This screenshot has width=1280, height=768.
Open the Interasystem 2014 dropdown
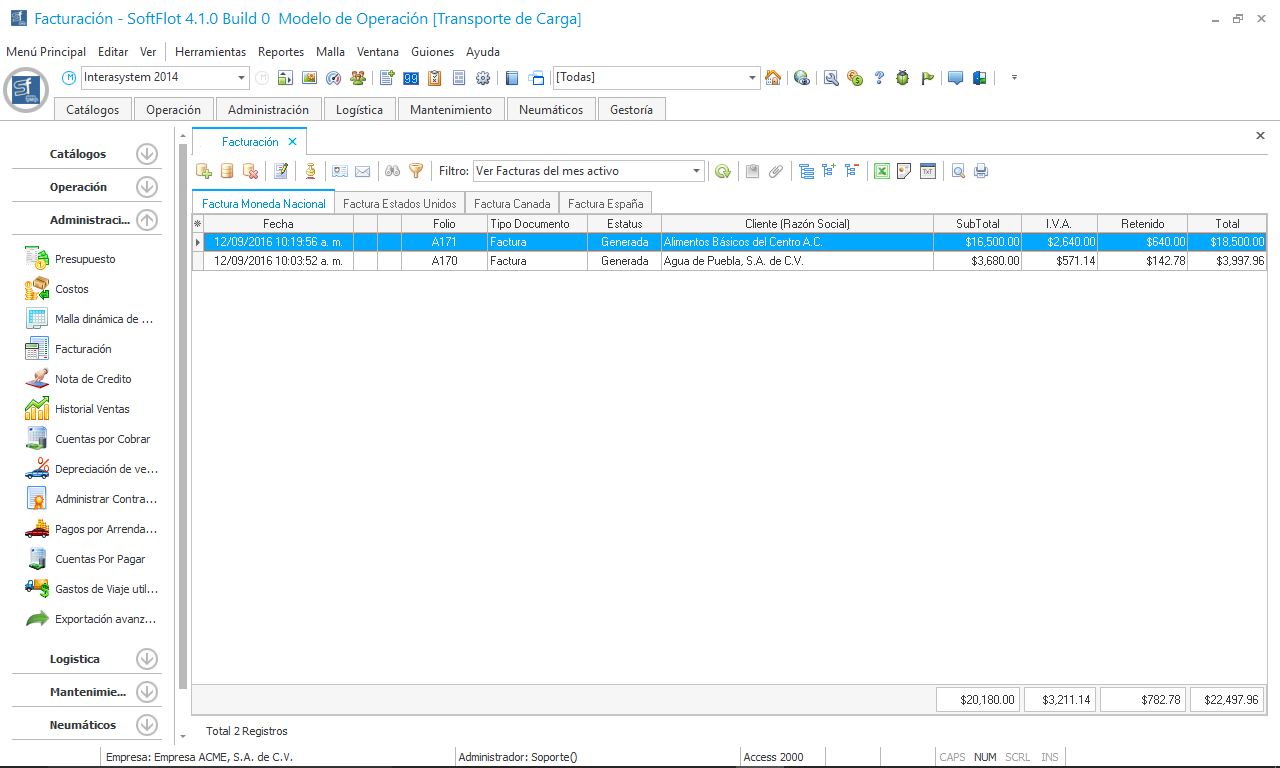(x=242, y=78)
